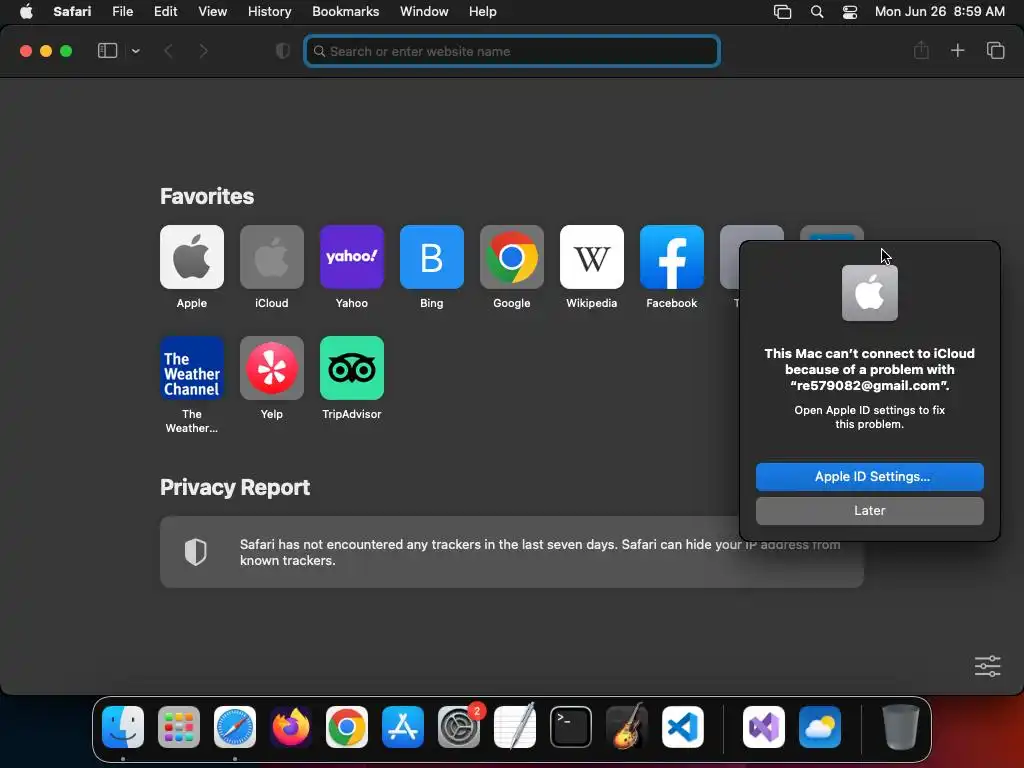Open the privacy report shield in toolbar
The height and width of the screenshot is (768, 1024).
283,51
